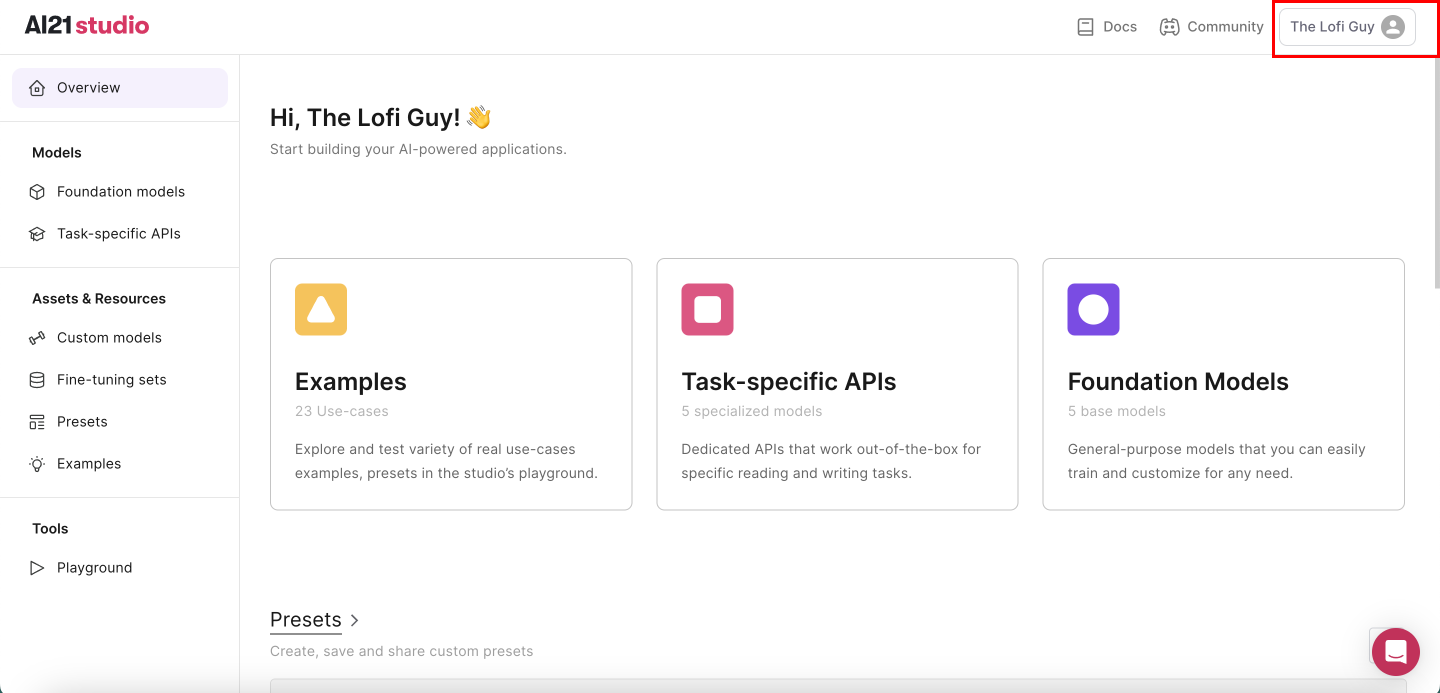Click the '23 Use-cases' text
The width and height of the screenshot is (1440, 693).
[342, 411]
